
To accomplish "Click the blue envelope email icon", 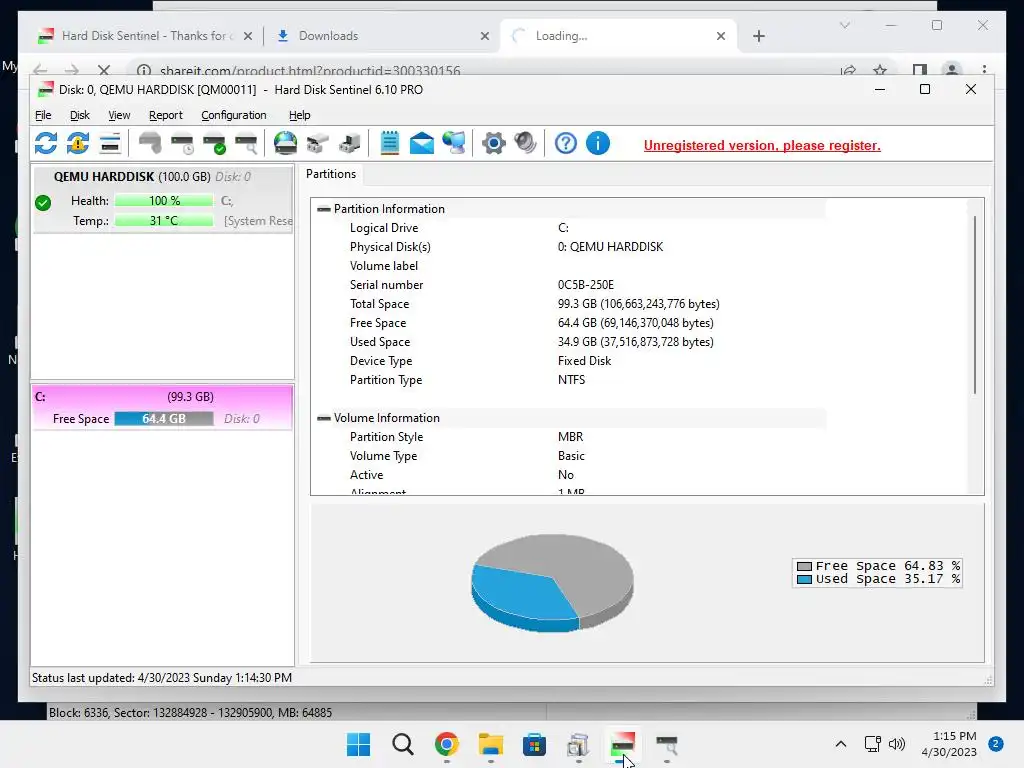I will (422, 143).
